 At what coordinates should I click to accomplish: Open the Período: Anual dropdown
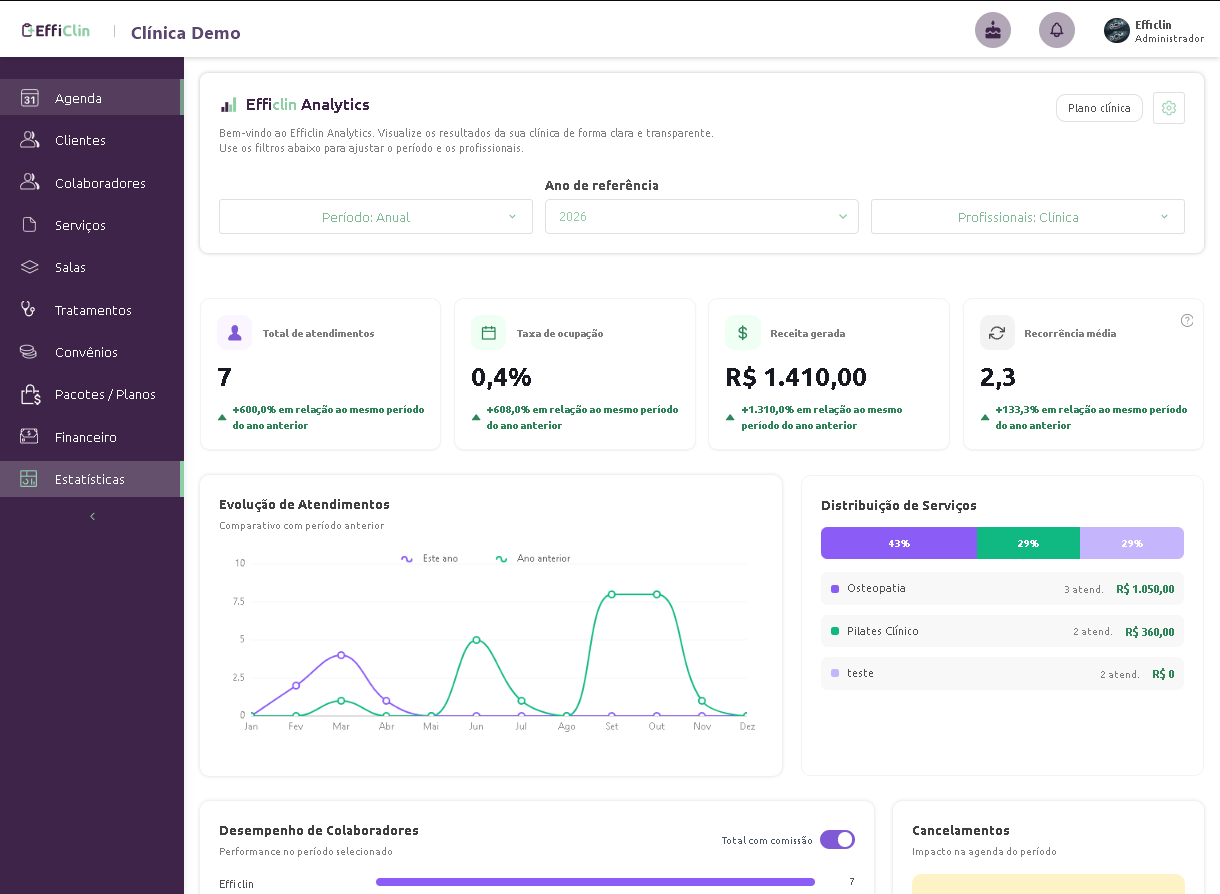(x=376, y=217)
